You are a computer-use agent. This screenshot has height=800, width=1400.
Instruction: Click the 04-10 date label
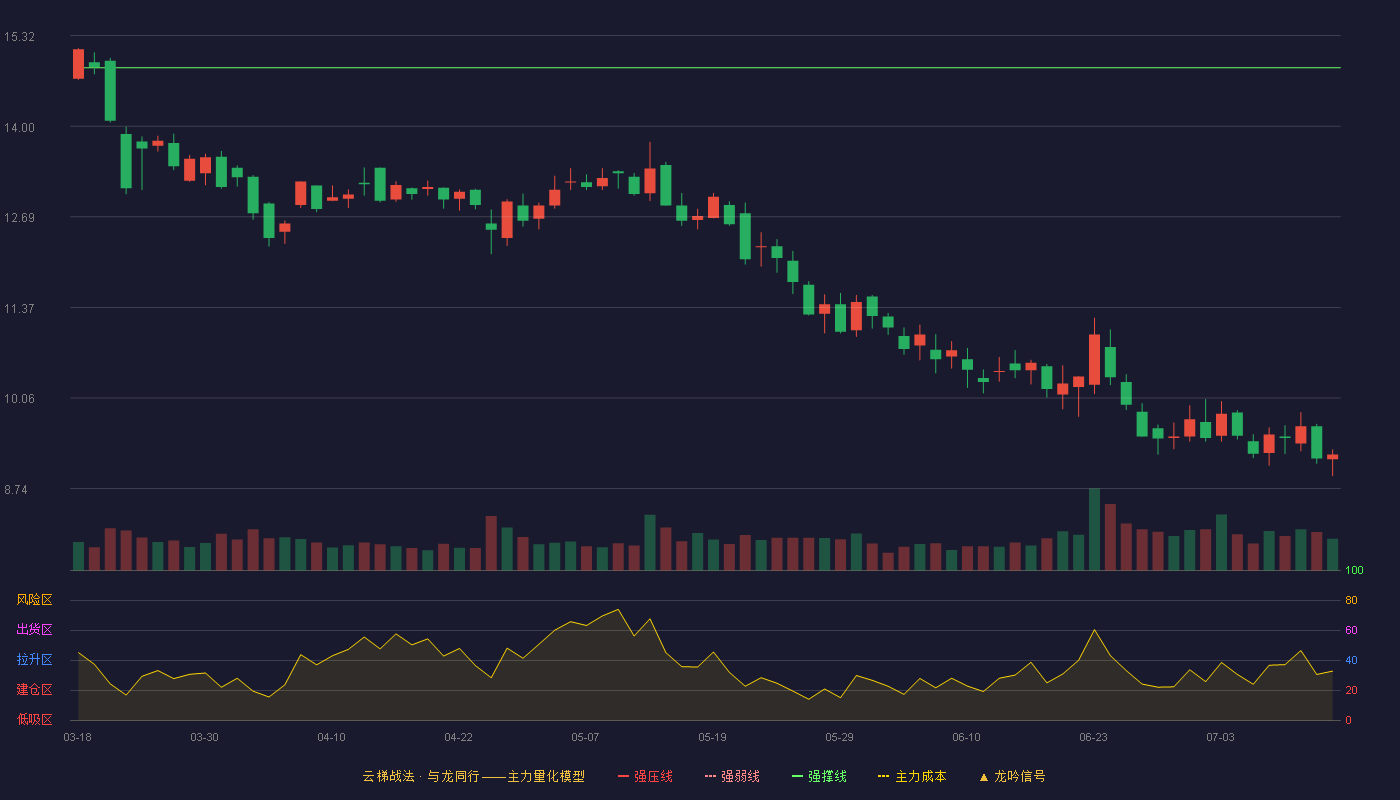coord(331,737)
